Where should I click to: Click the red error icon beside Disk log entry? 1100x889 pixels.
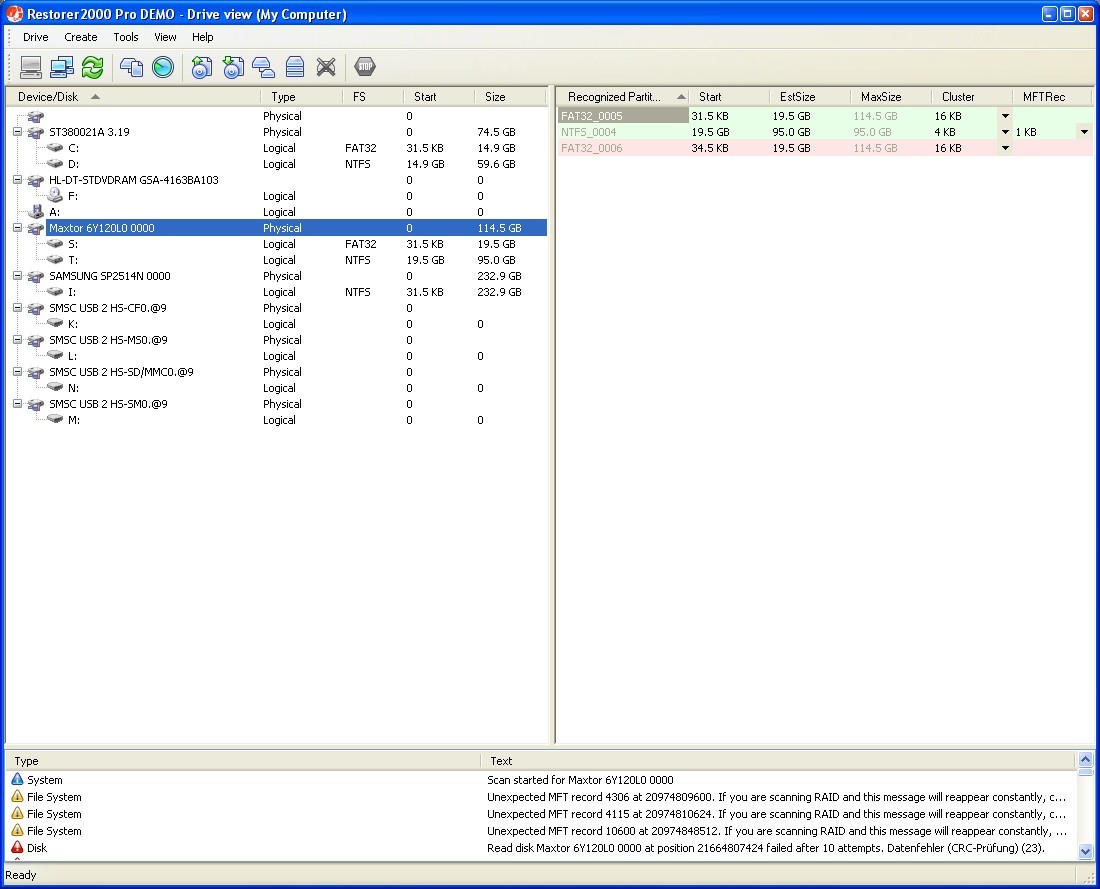click(x=17, y=848)
